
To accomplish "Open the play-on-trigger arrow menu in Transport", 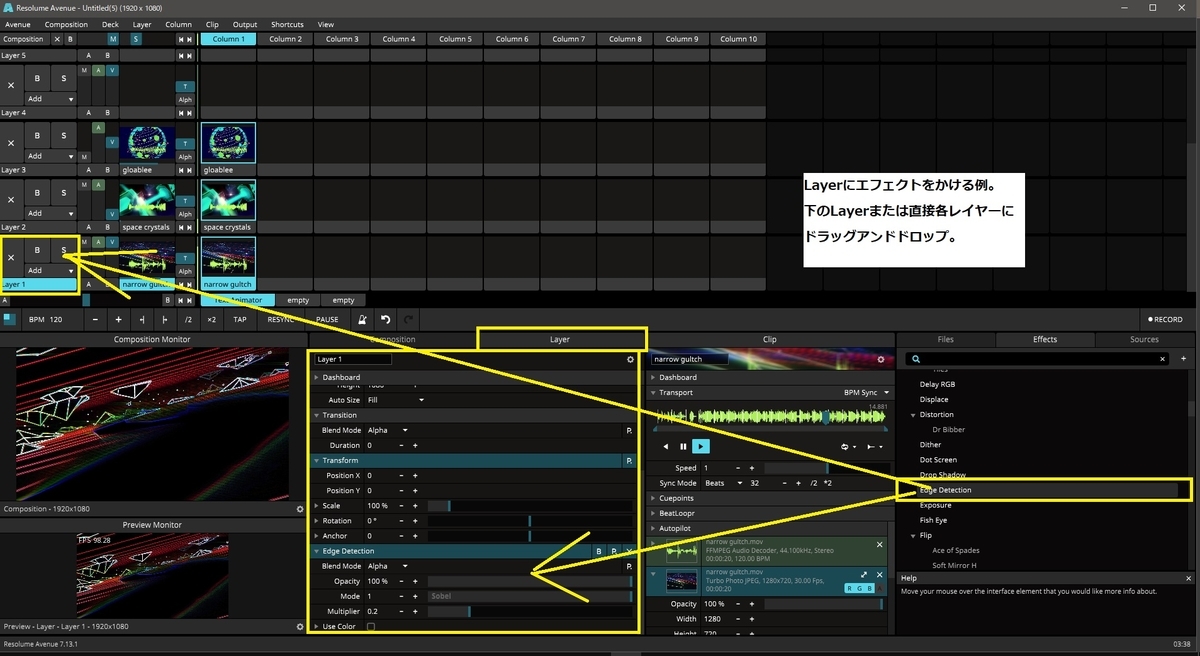I will coord(874,446).
